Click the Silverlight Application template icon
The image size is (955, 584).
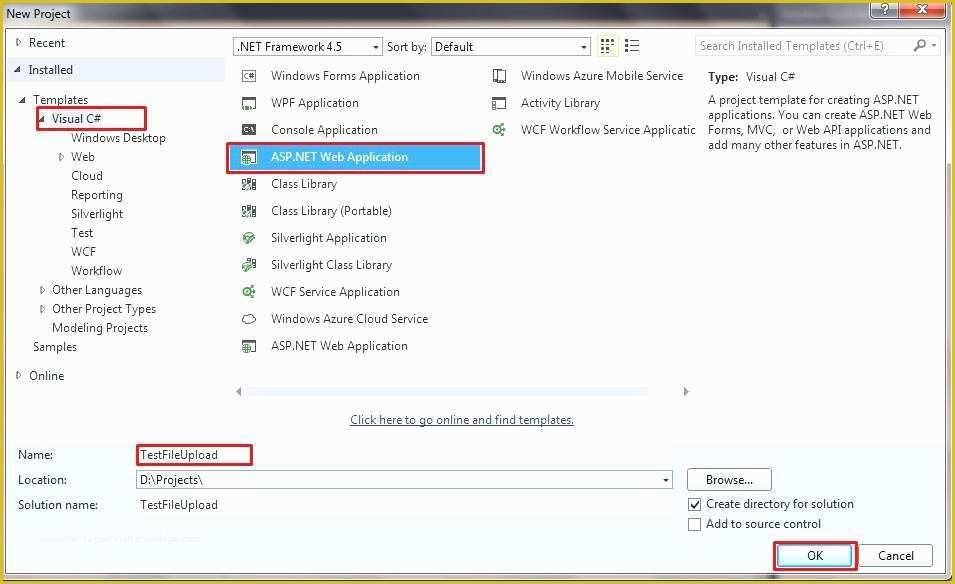tap(248, 238)
